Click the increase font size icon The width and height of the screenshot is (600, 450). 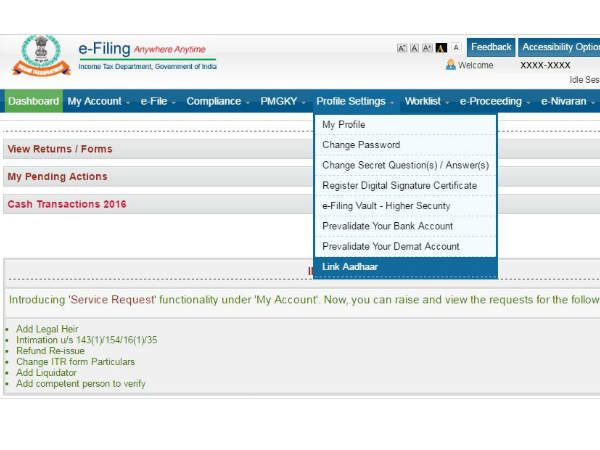(x=427, y=47)
